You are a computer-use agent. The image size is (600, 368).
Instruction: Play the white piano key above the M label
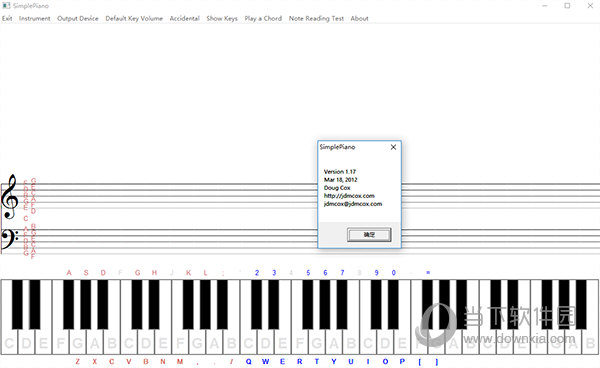(180, 342)
